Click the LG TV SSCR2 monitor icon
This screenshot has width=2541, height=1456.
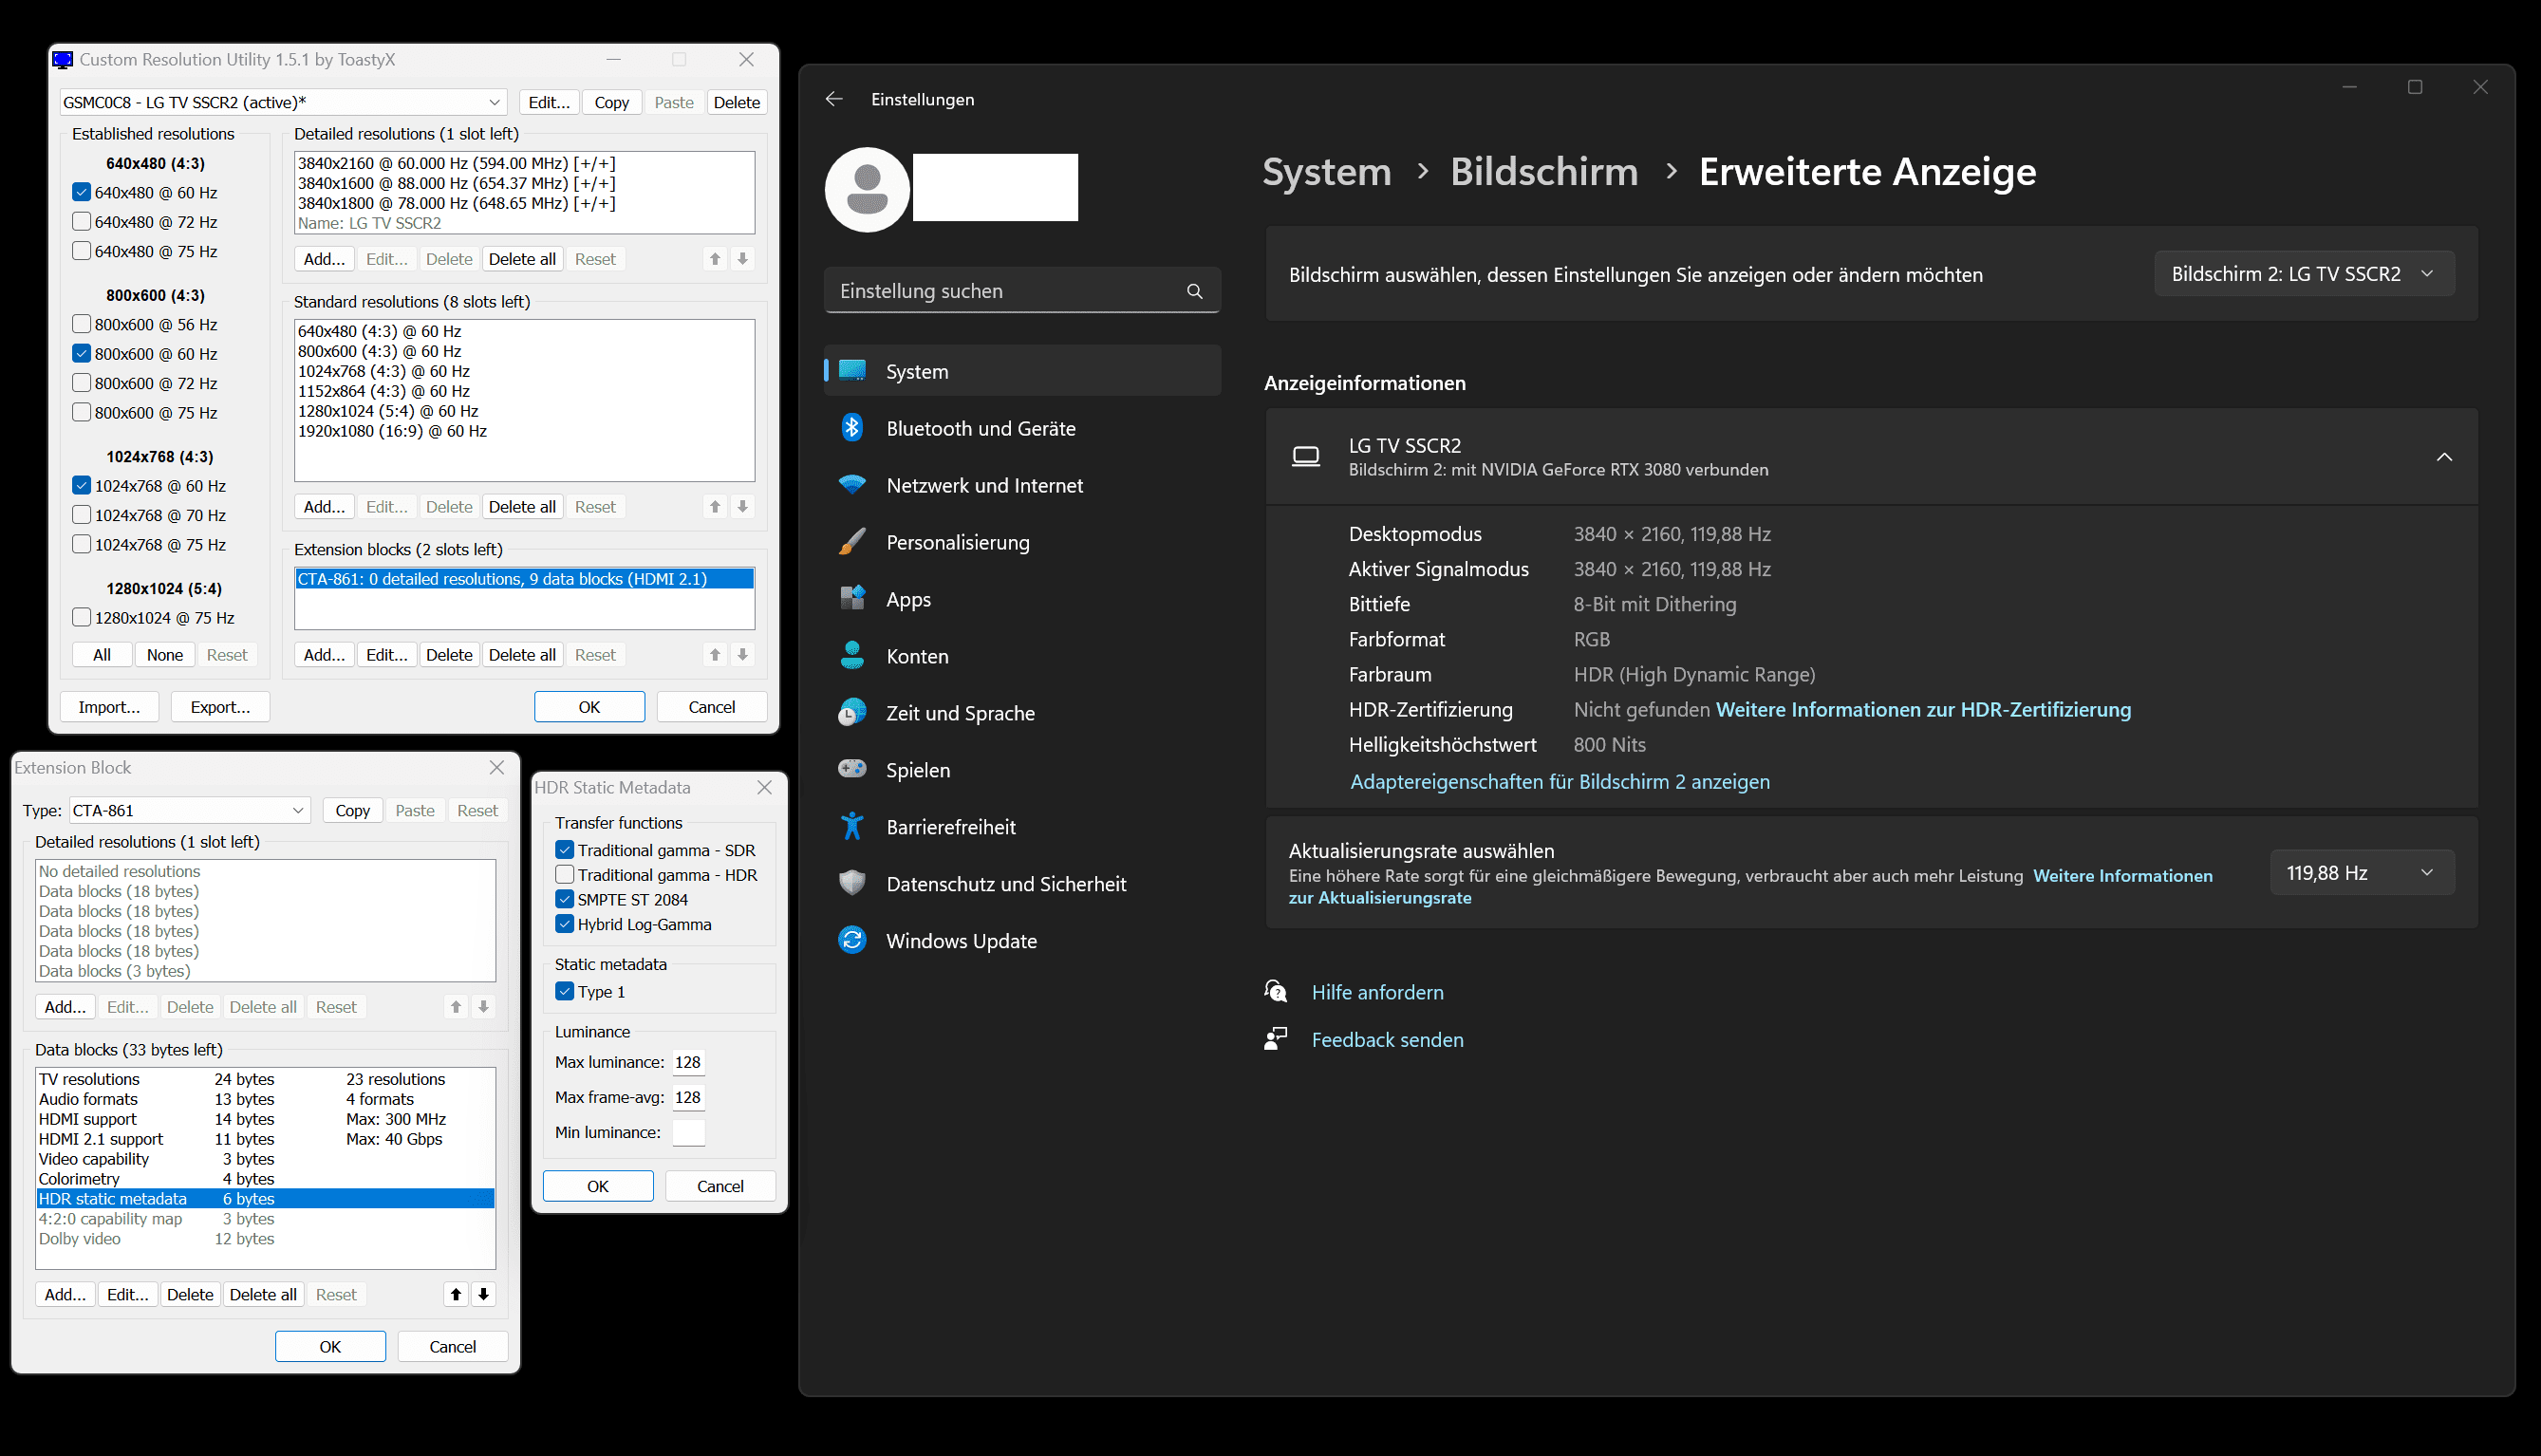(x=1306, y=457)
